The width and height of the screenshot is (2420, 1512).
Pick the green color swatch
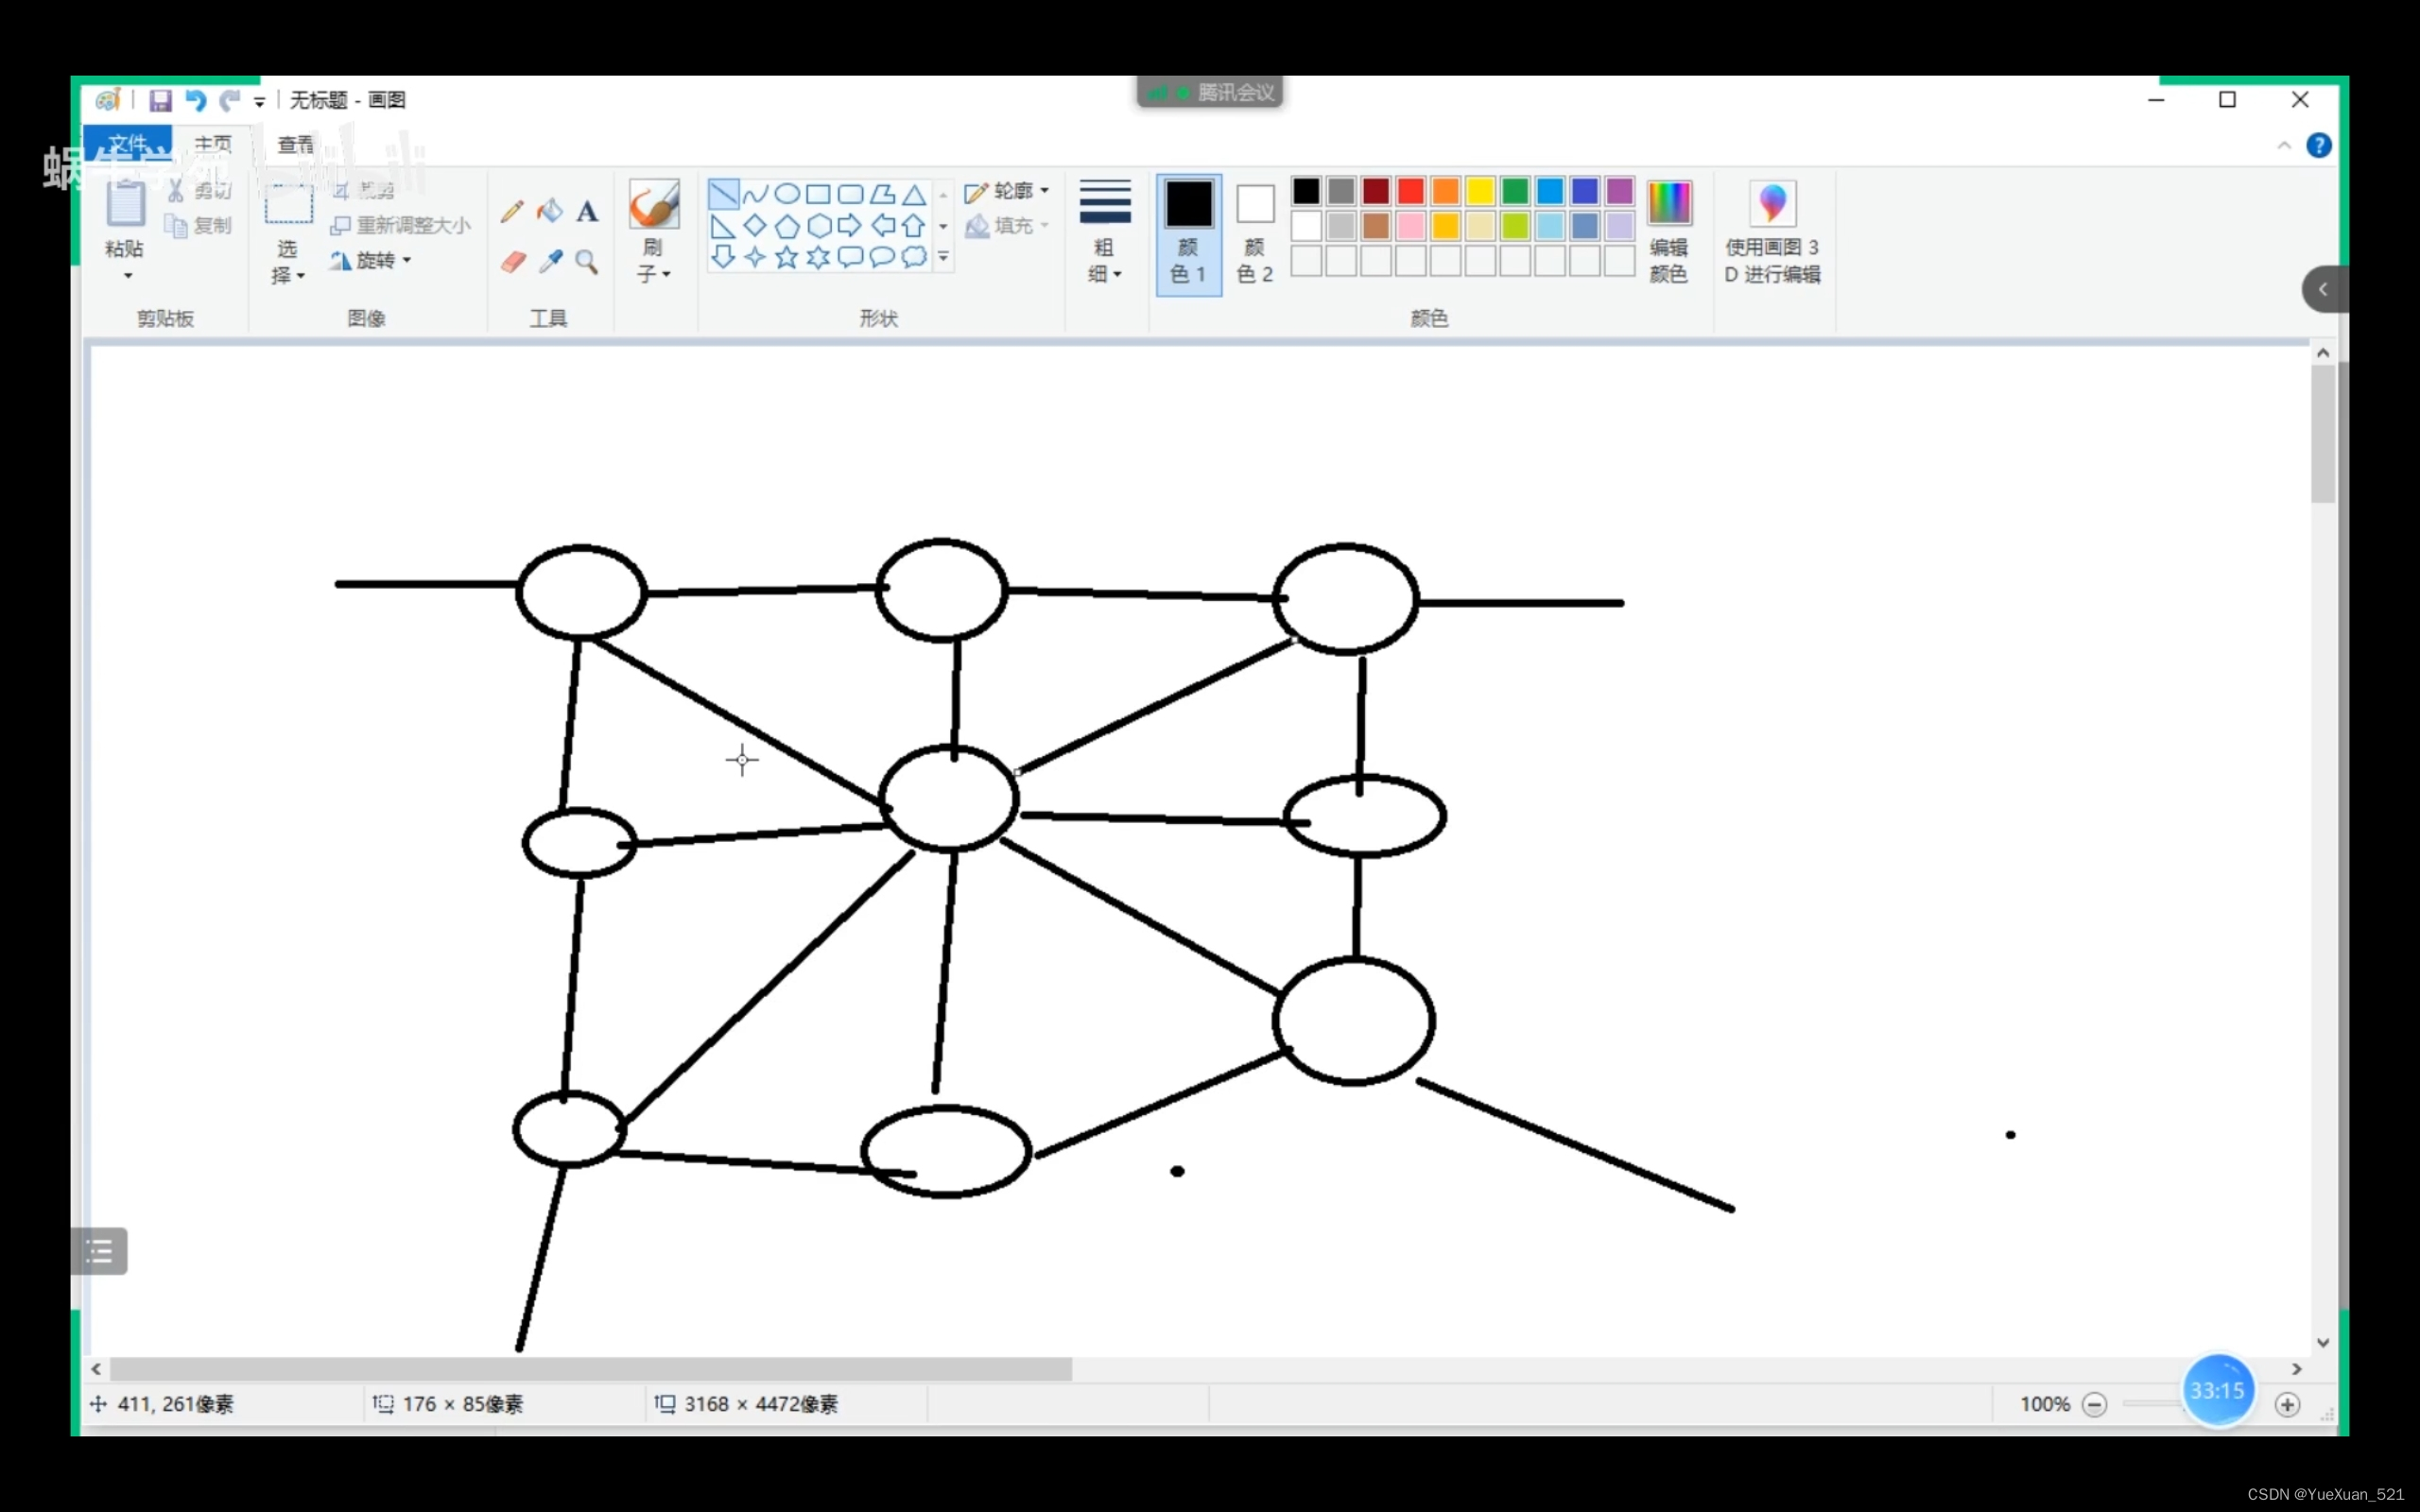1515,191
